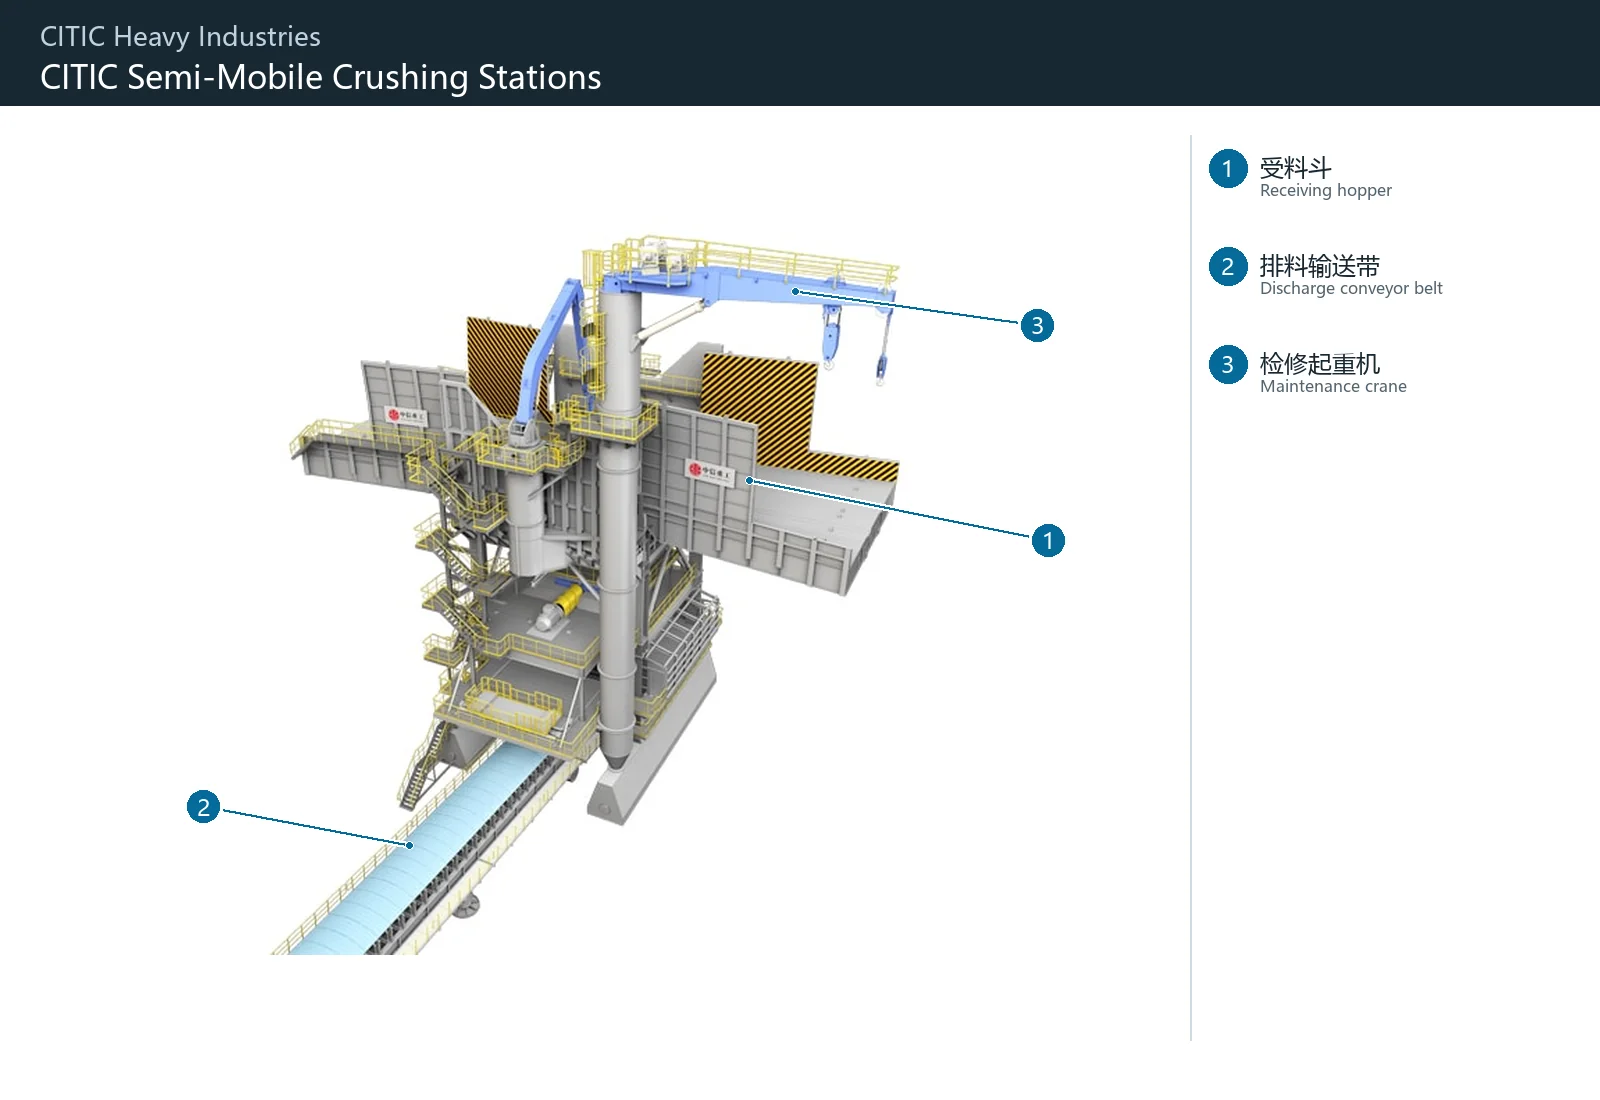Click hotspot marker 3 by the crane
The height and width of the screenshot is (1100, 1600).
pyautogui.click(x=1037, y=325)
